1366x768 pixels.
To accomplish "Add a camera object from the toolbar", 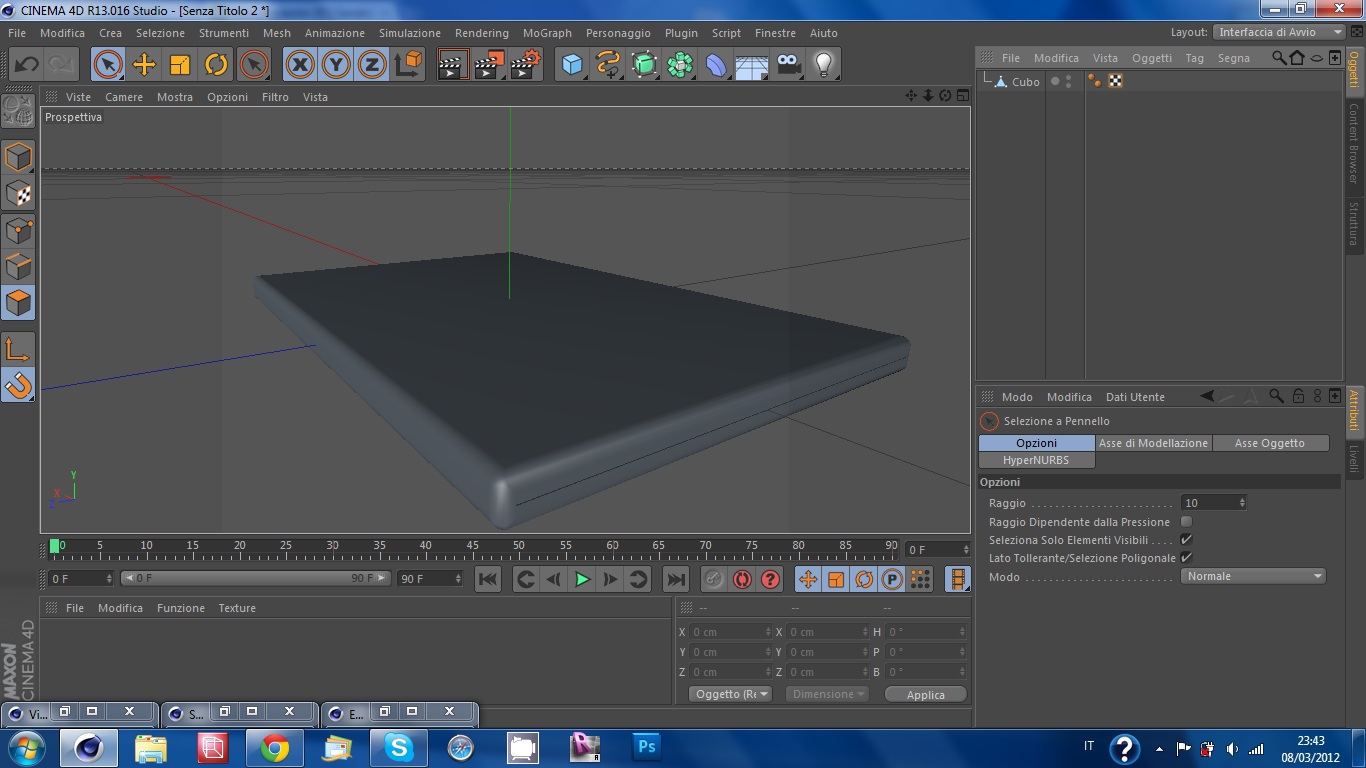I will 789,65.
